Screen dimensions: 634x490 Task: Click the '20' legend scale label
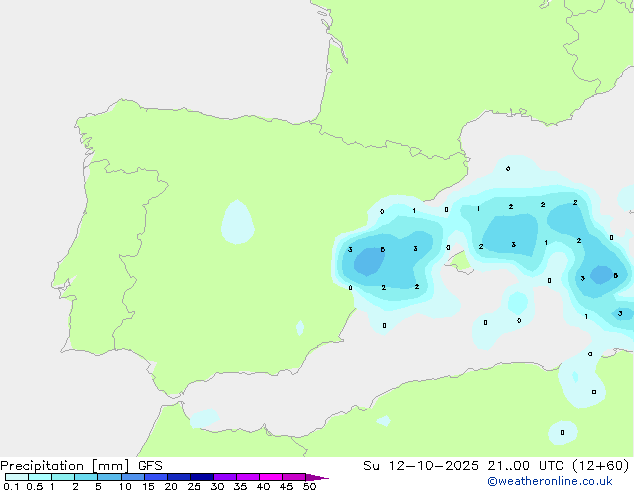(171, 486)
